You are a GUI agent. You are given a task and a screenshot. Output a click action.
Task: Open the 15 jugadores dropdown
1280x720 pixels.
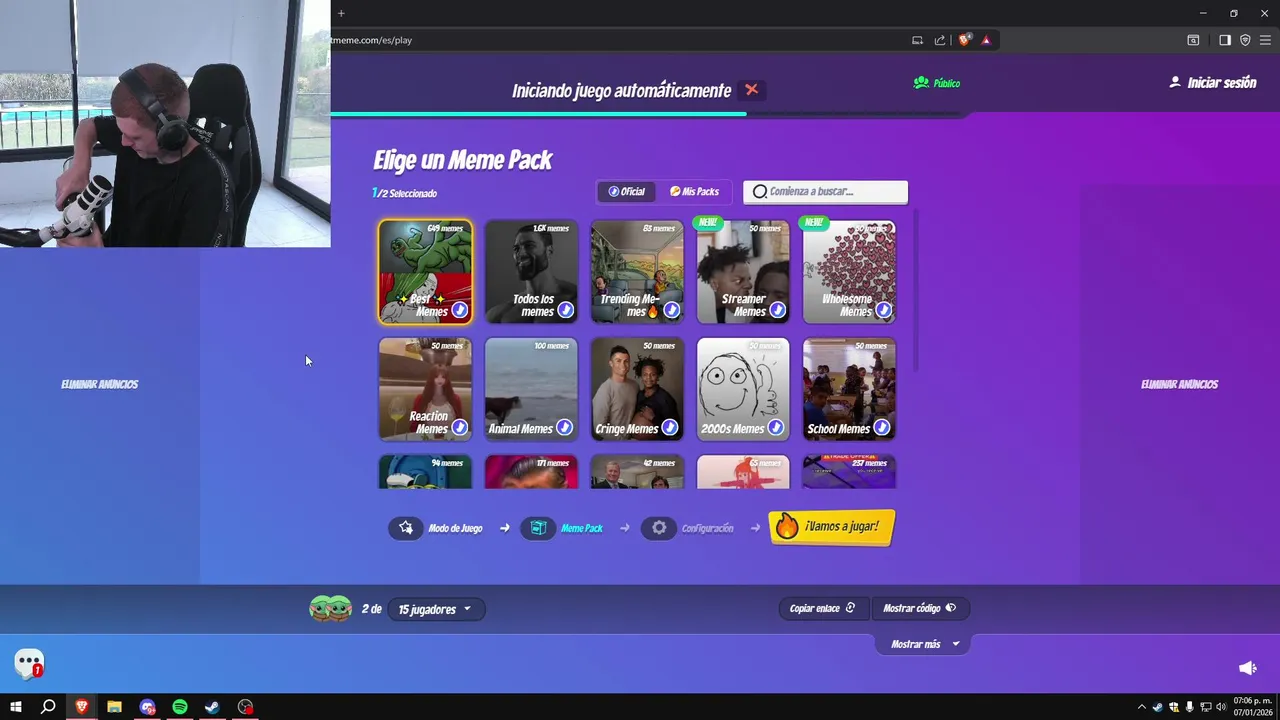point(436,609)
